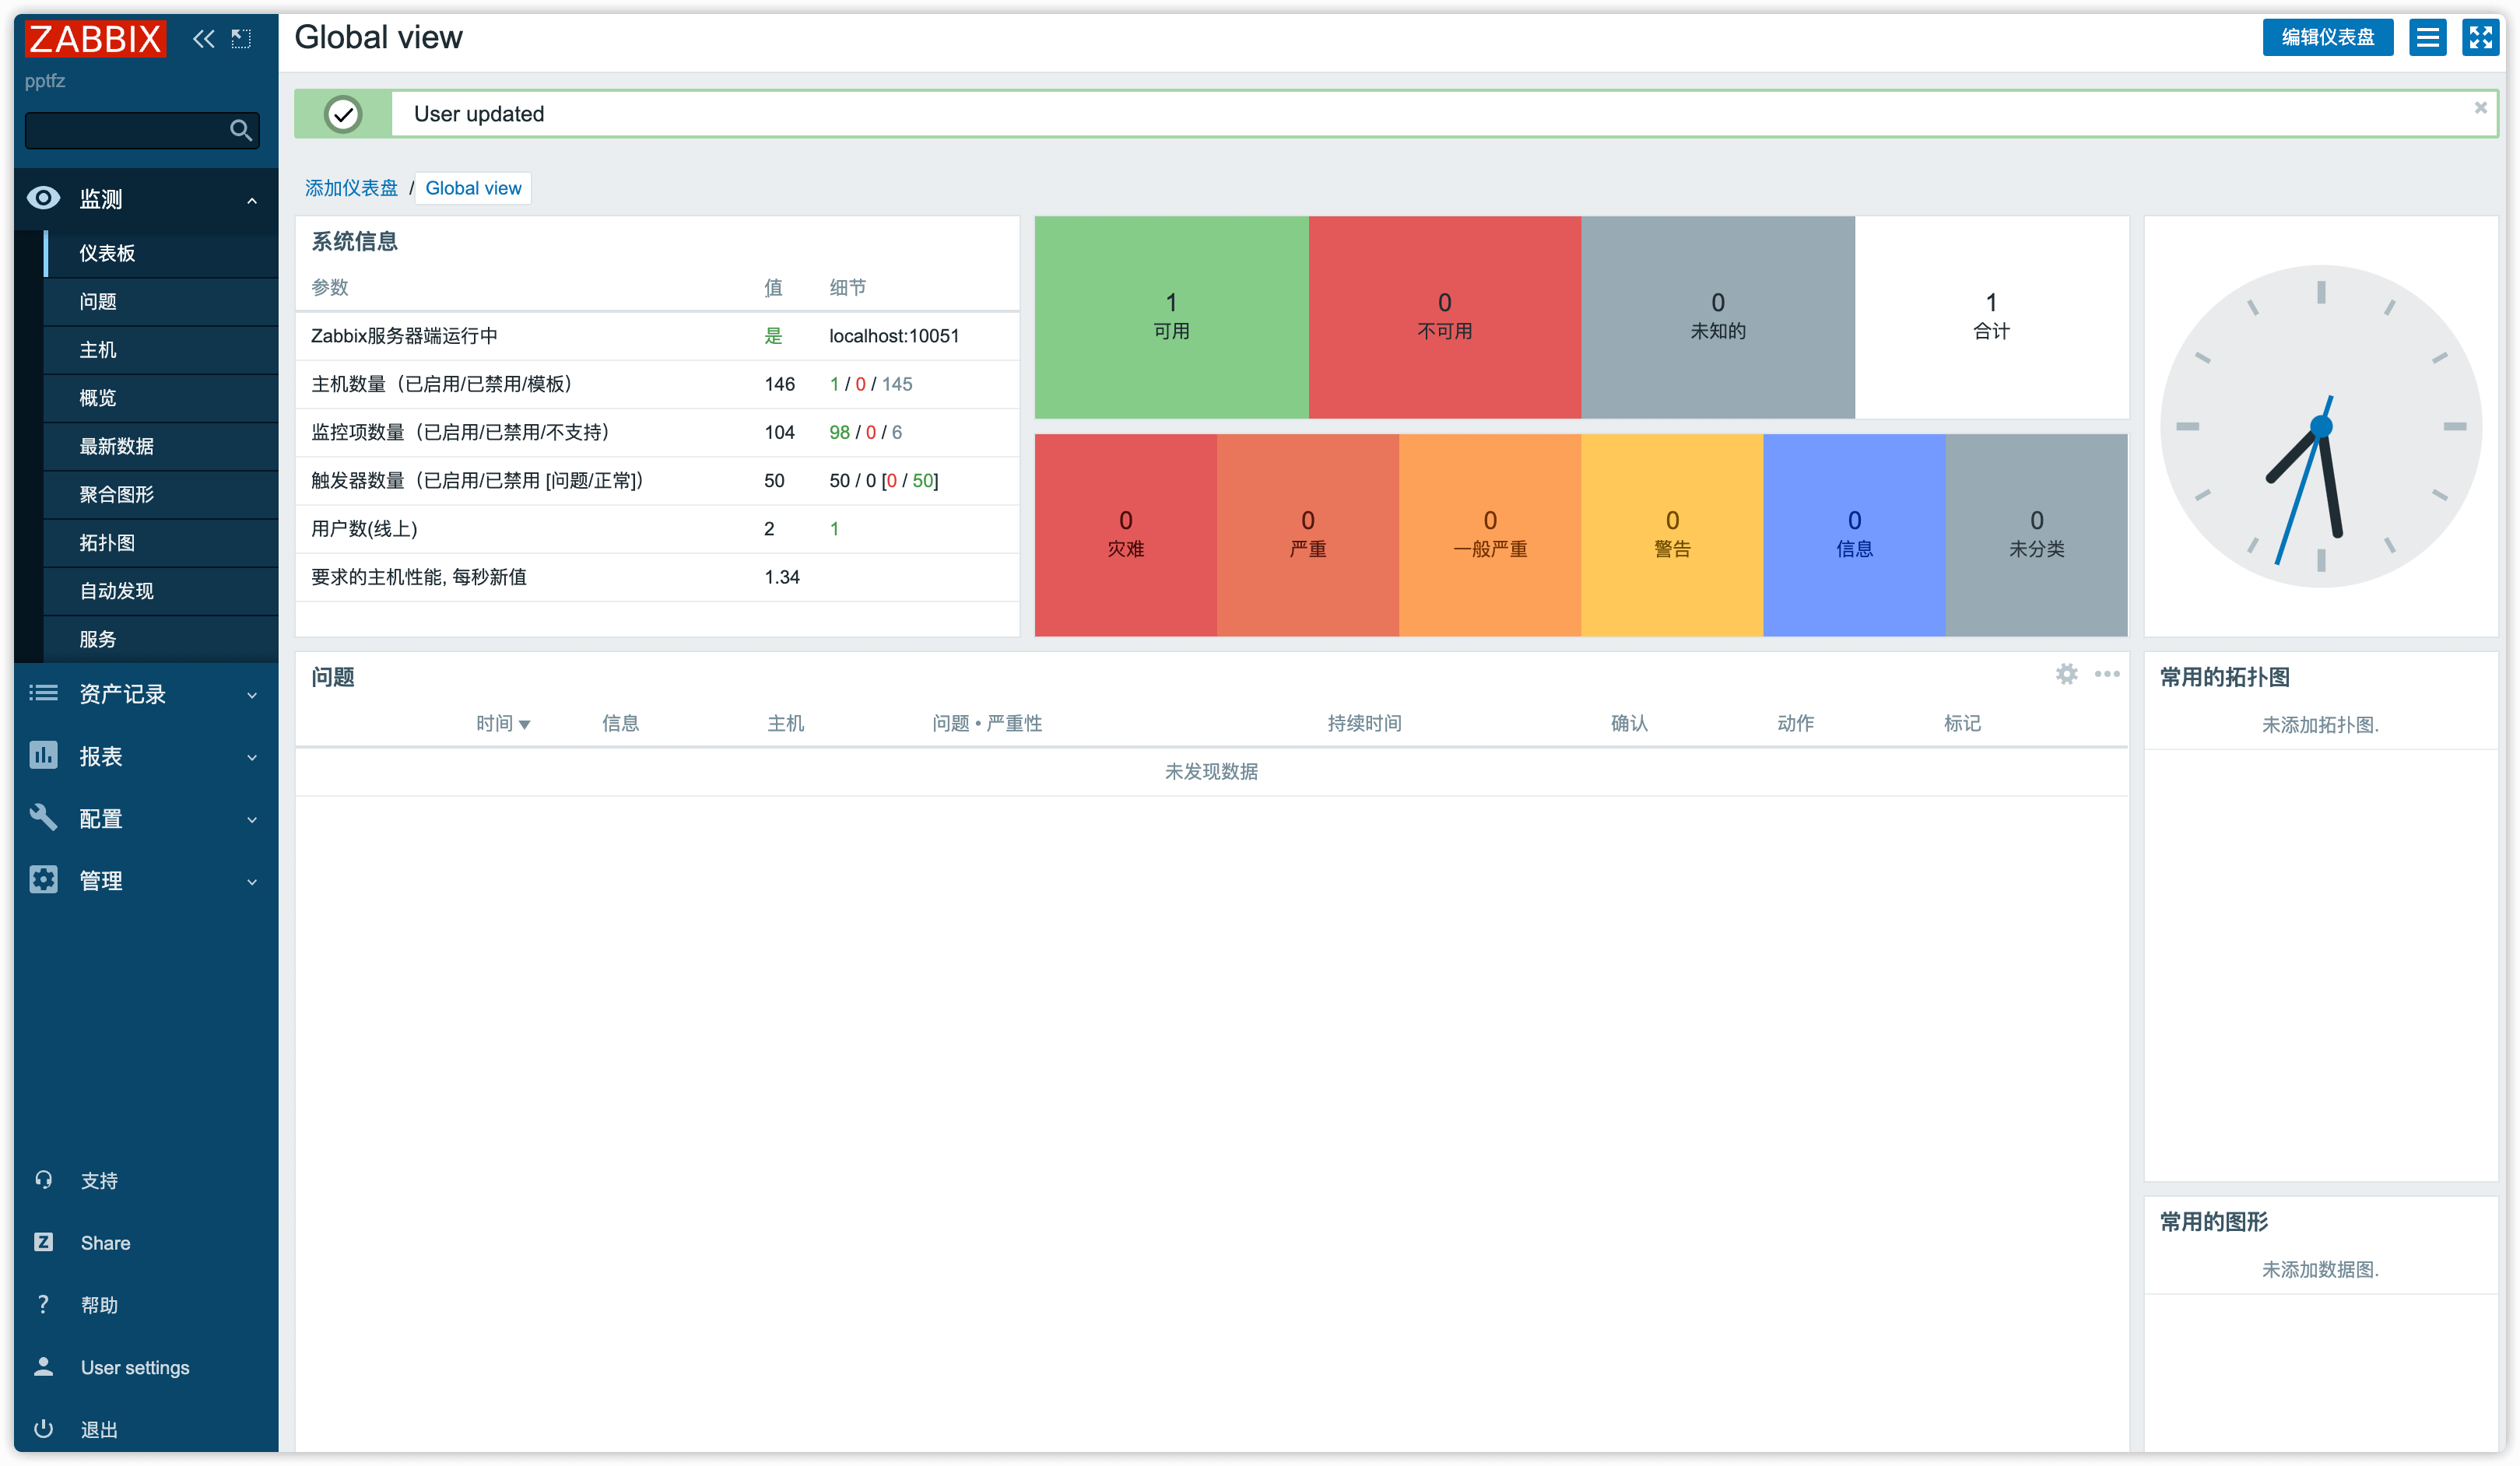Open 问题 widget settings gear
This screenshot has height=1466, width=2520.
click(x=2066, y=674)
